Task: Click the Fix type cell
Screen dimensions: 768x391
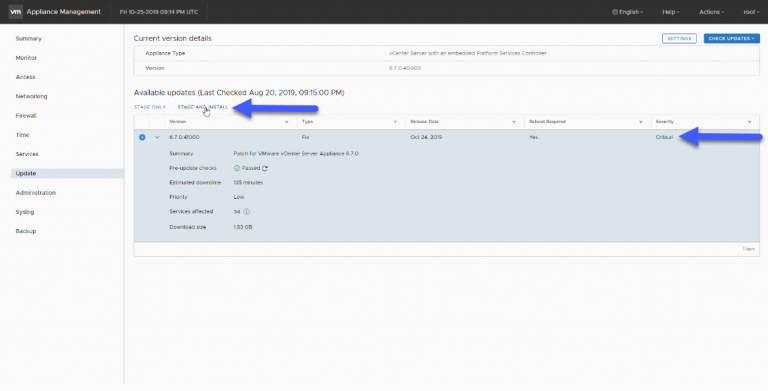Action: click(x=305, y=137)
